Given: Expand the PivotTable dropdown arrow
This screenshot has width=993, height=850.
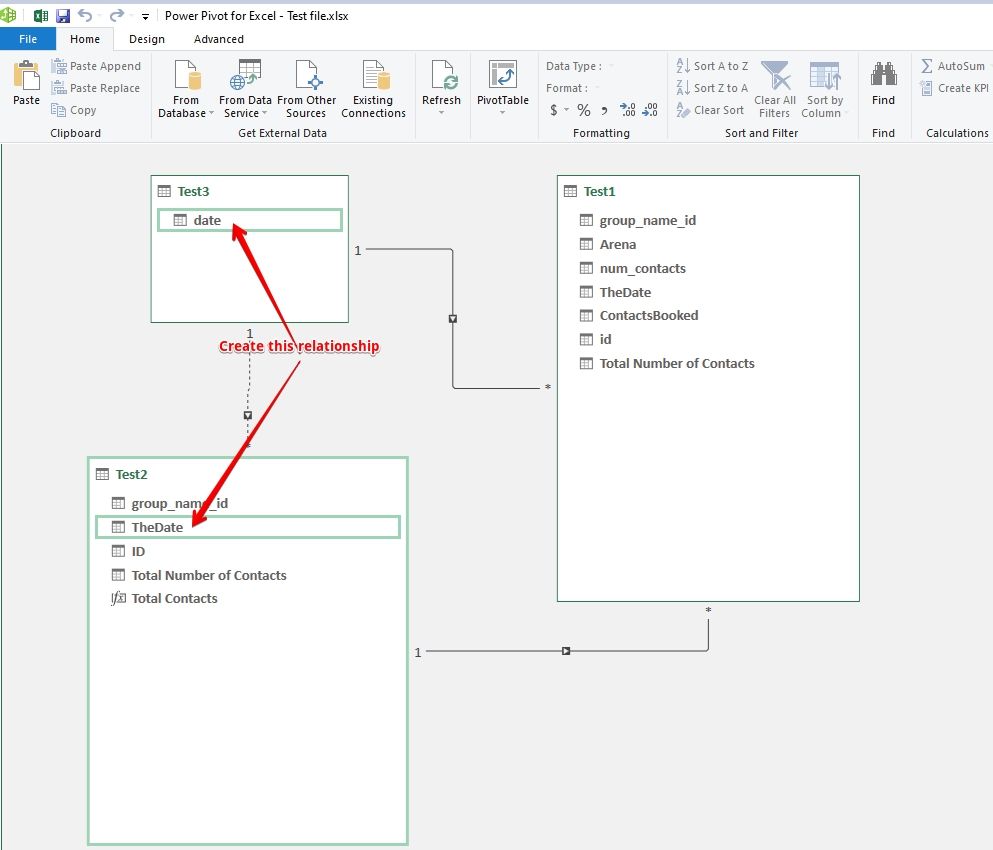Looking at the screenshot, I should click(503, 113).
